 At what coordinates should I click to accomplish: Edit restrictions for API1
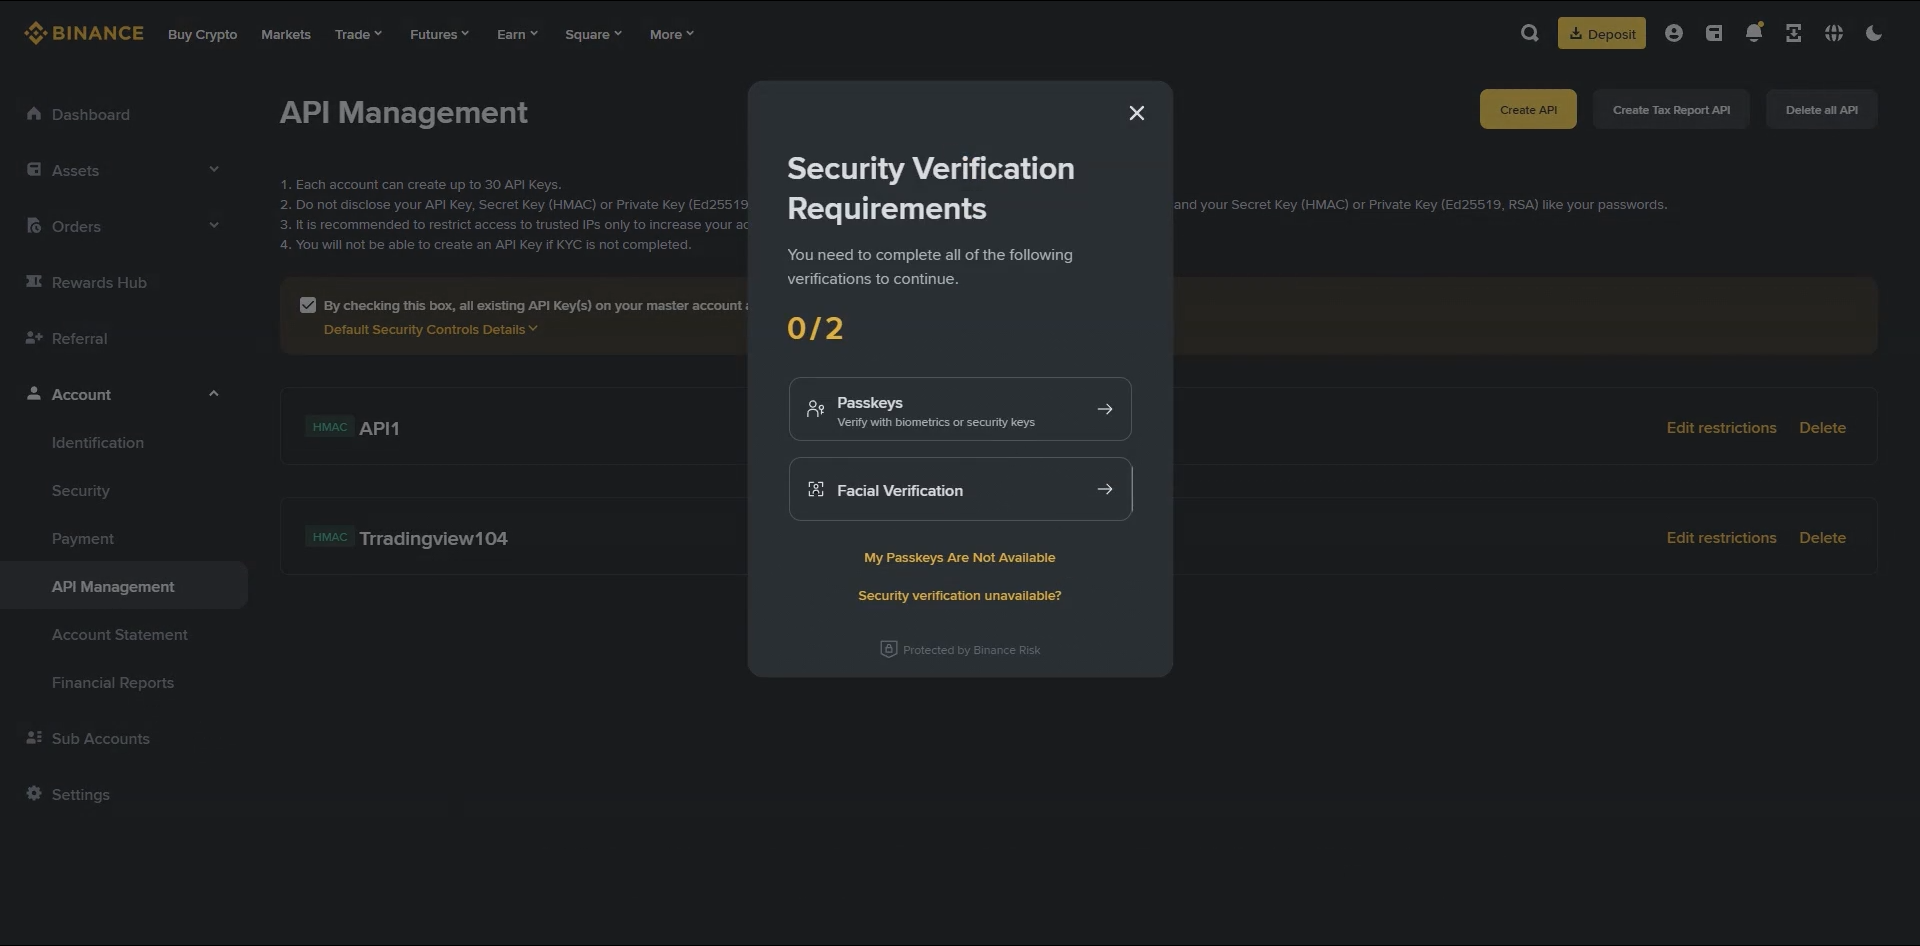(1721, 427)
